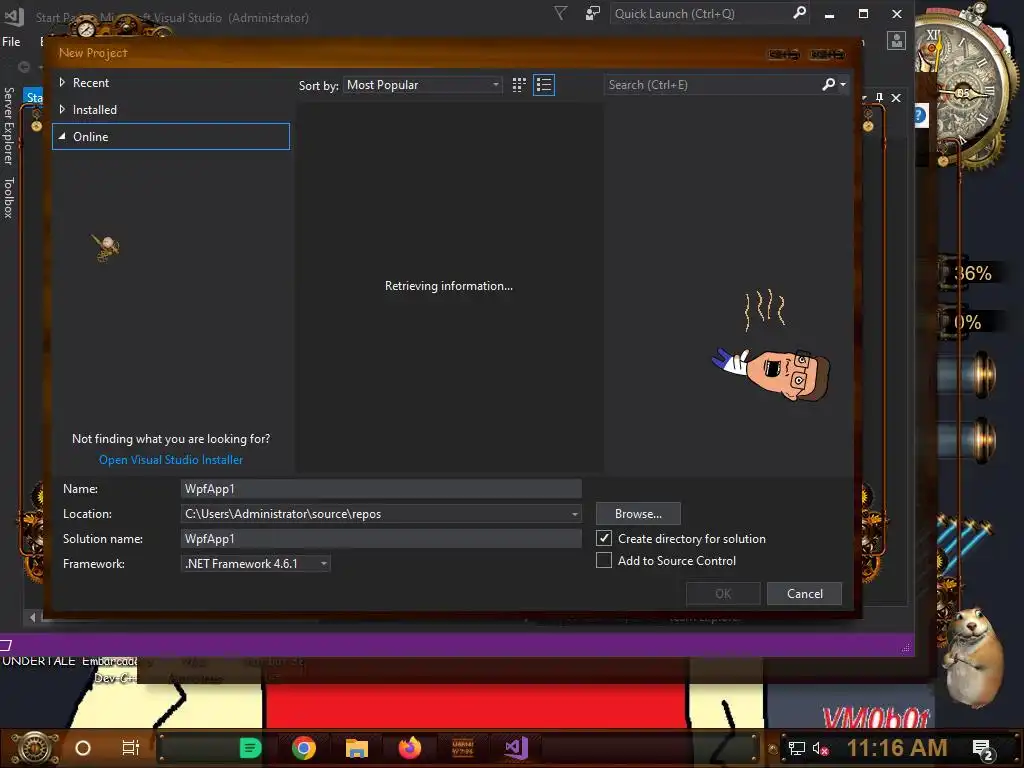Open the network tray icon

point(796,748)
